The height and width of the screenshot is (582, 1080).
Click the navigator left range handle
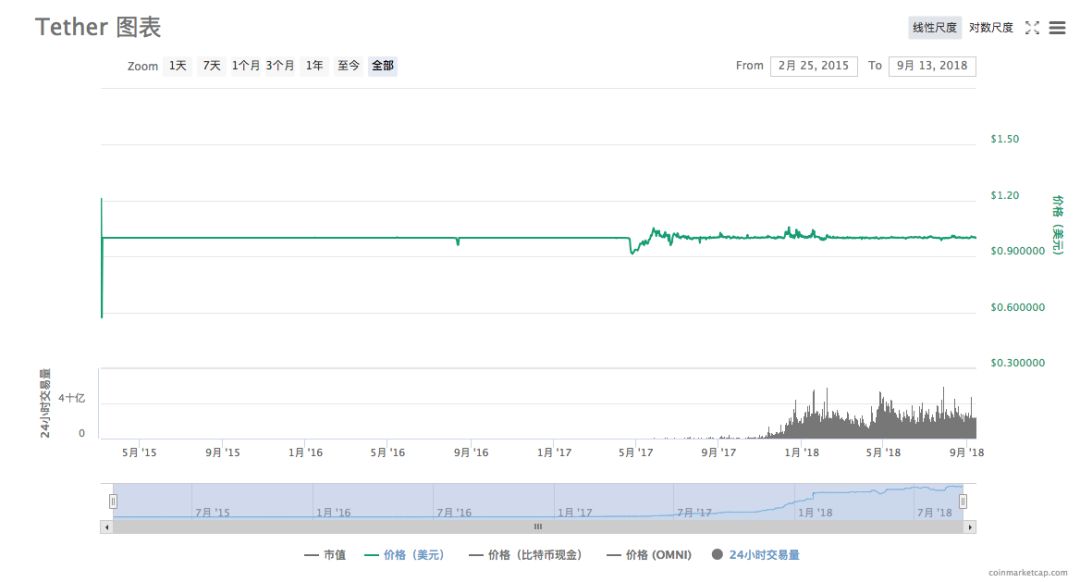pos(113,501)
